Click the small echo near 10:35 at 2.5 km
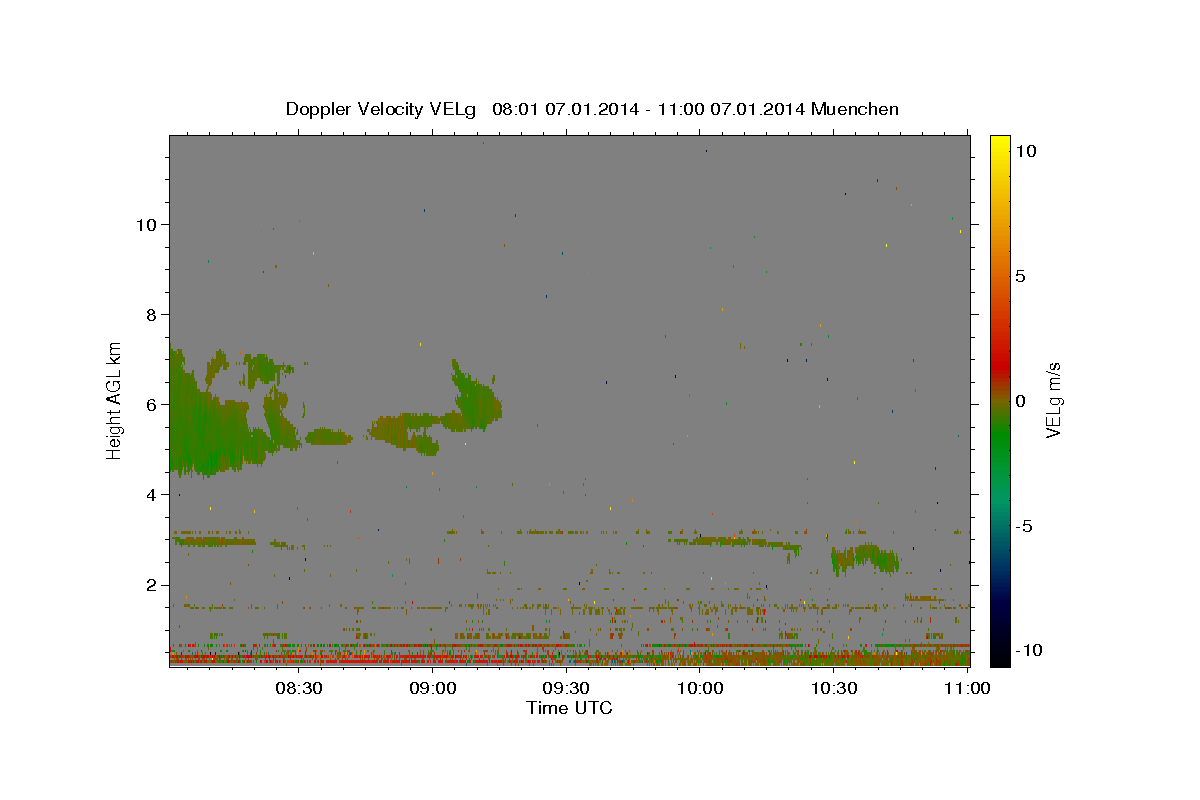The height and width of the screenshot is (800, 1200). [865, 558]
